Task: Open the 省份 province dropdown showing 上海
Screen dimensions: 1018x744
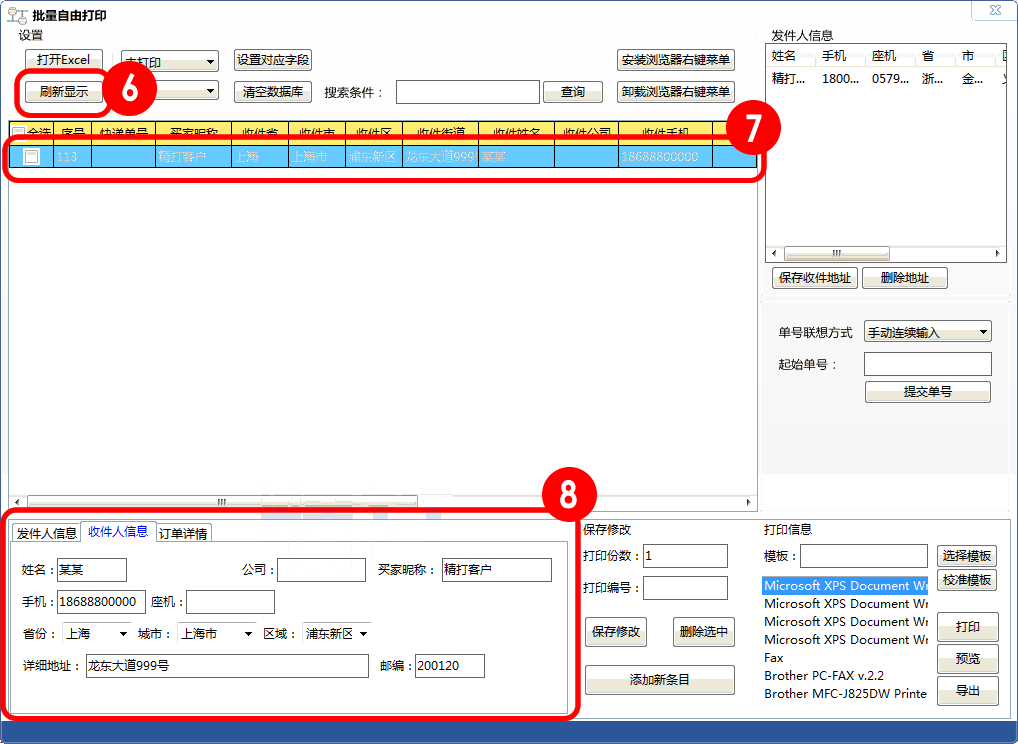Action: [96, 633]
